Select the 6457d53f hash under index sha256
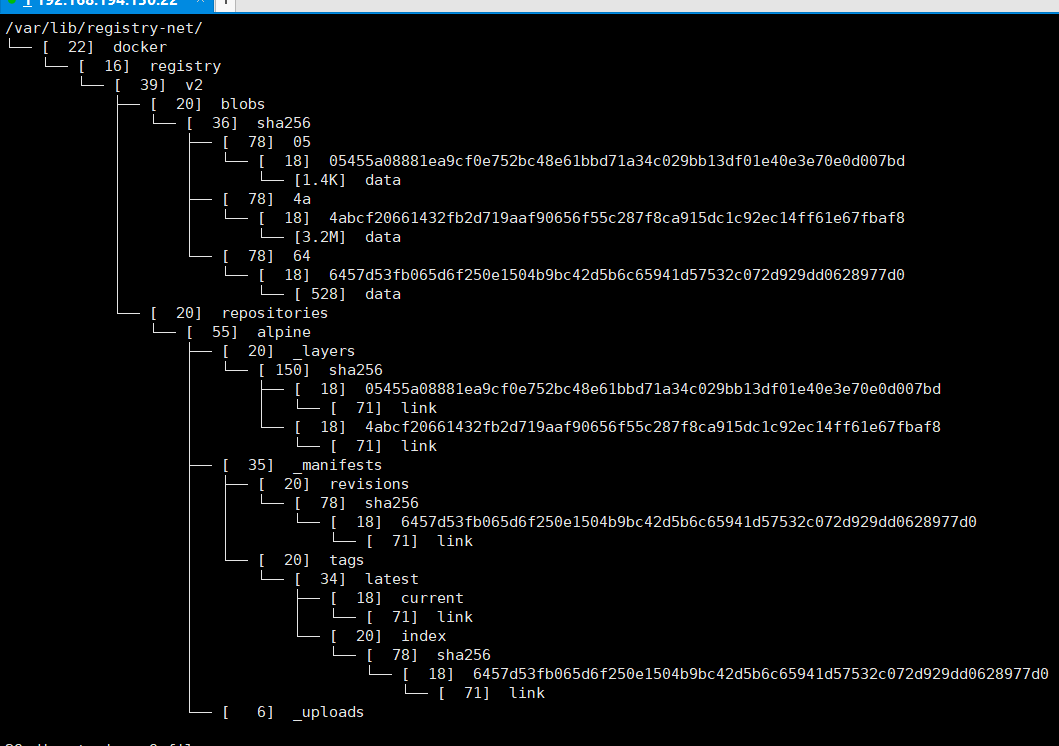The height and width of the screenshot is (746, 1059). (761, 674)
